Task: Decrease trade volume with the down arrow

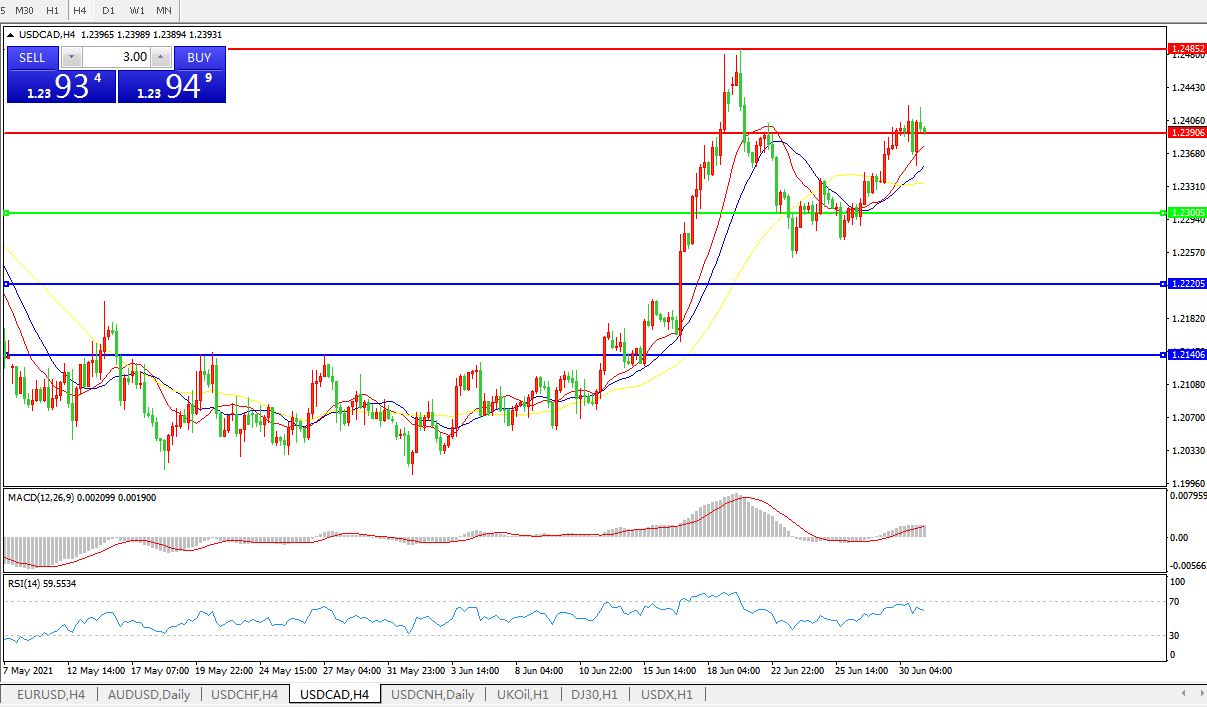Action: pos(72,57)
